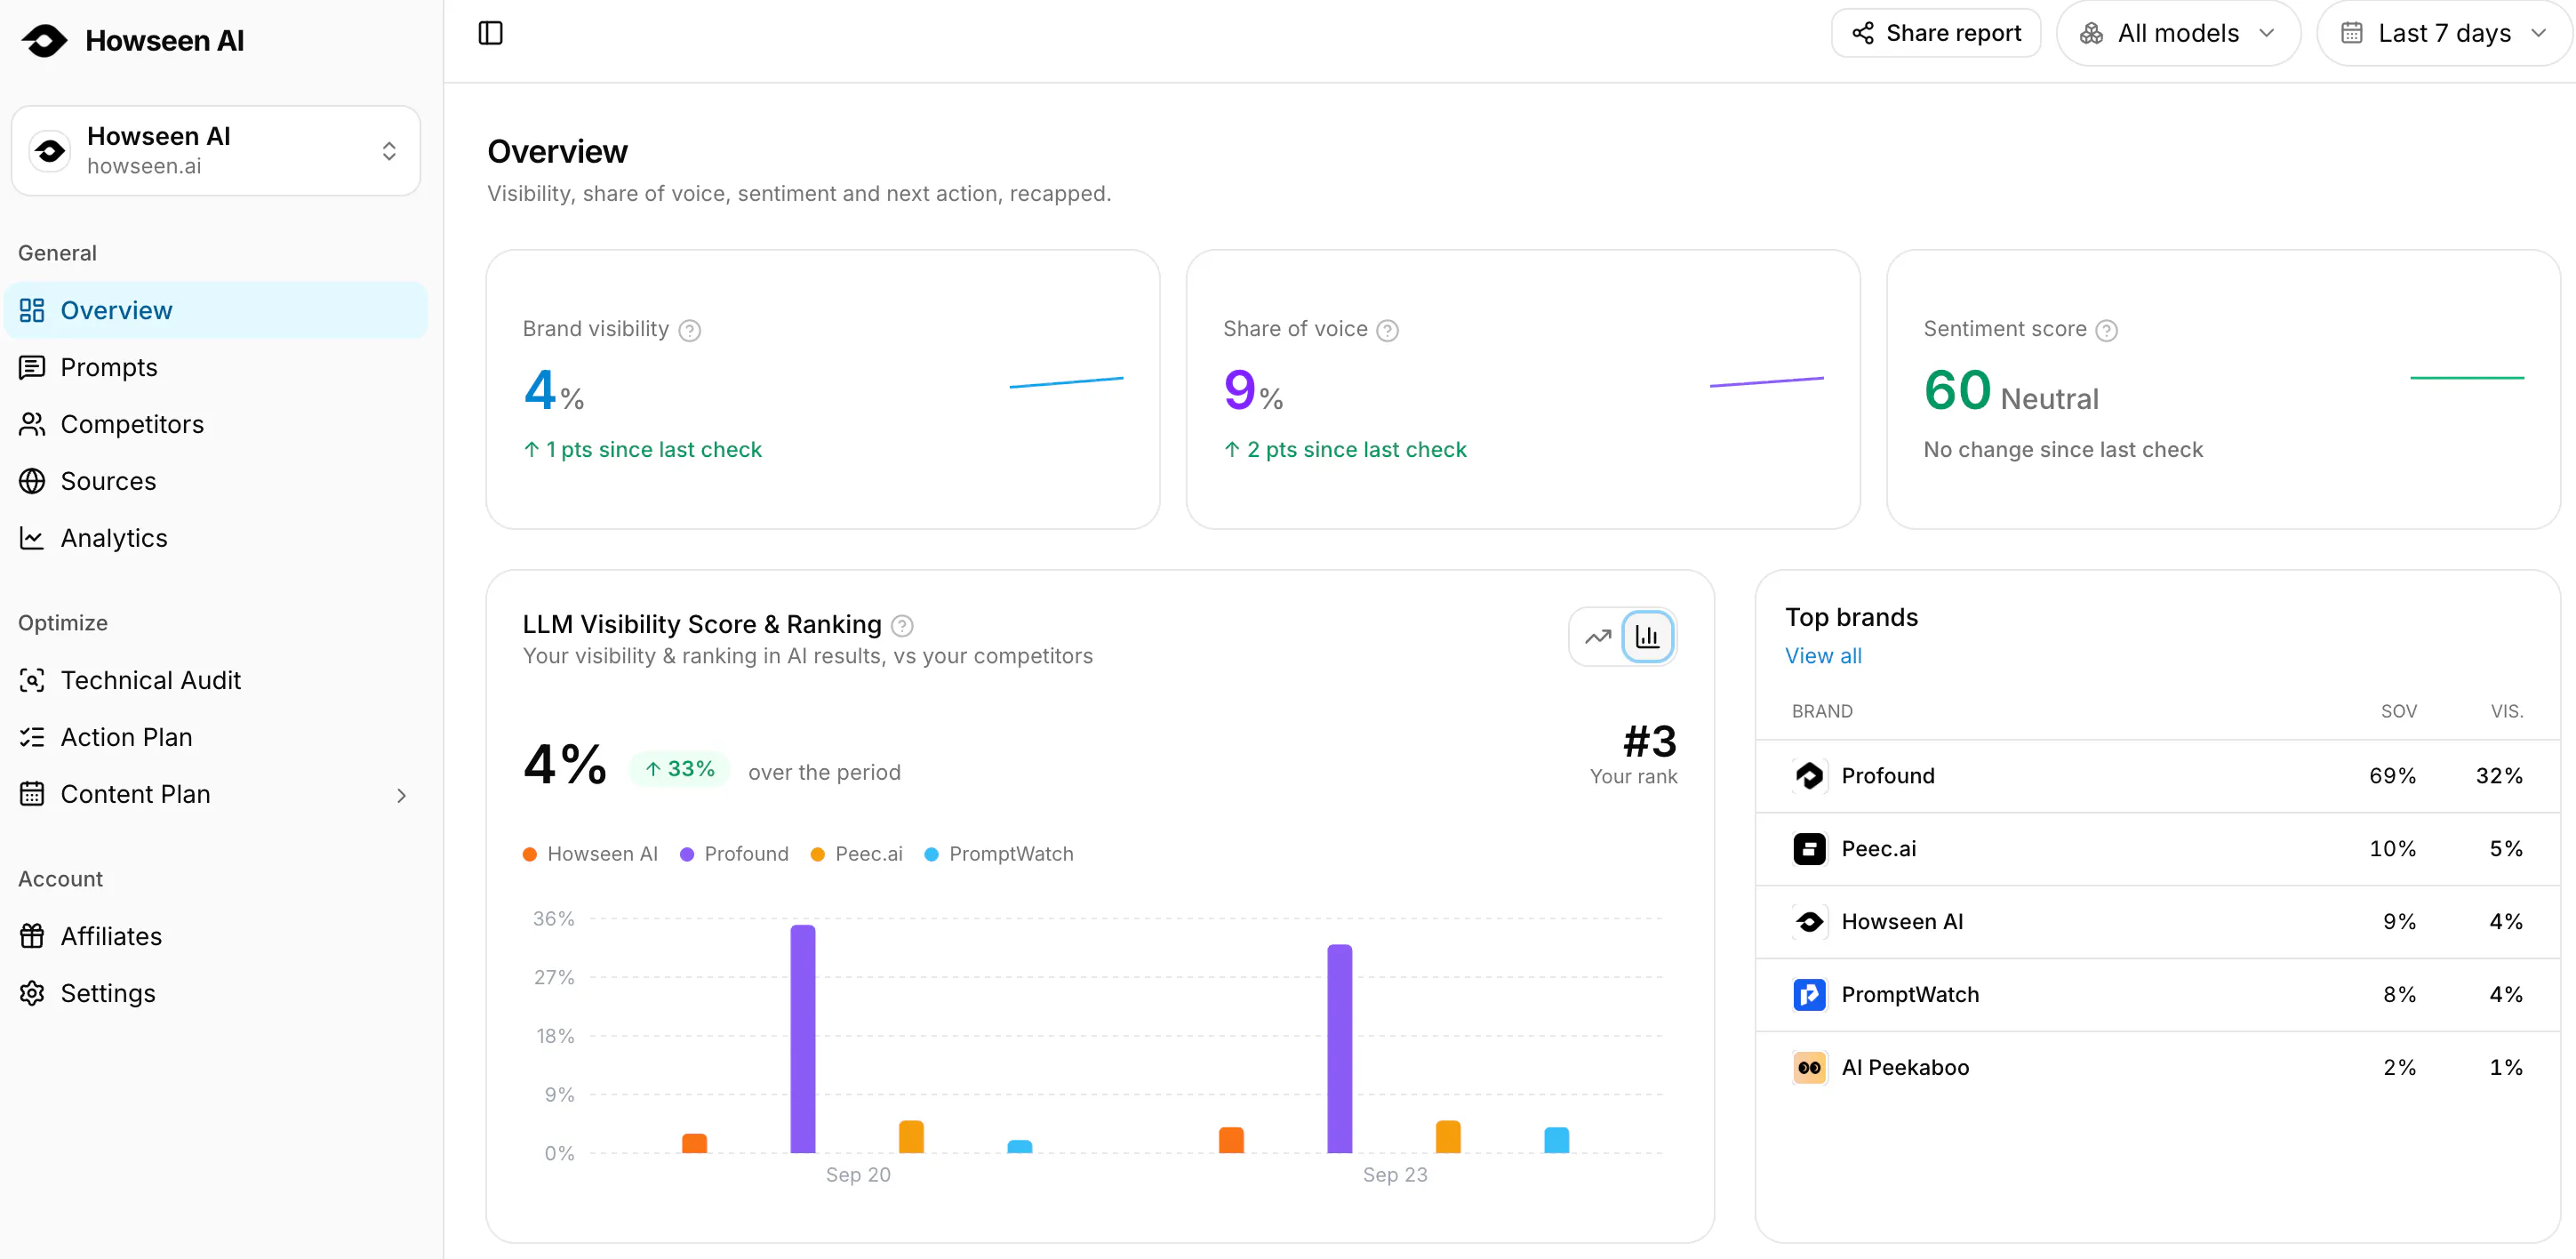This screenshot has height=1259, width=2576.
Task: Toggle the sidebar collapse icon
Action: click(490, 33)
